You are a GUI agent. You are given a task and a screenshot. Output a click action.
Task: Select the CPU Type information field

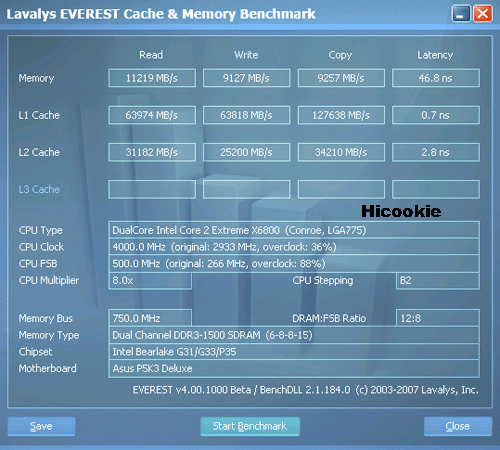click(x=294, y=230)
